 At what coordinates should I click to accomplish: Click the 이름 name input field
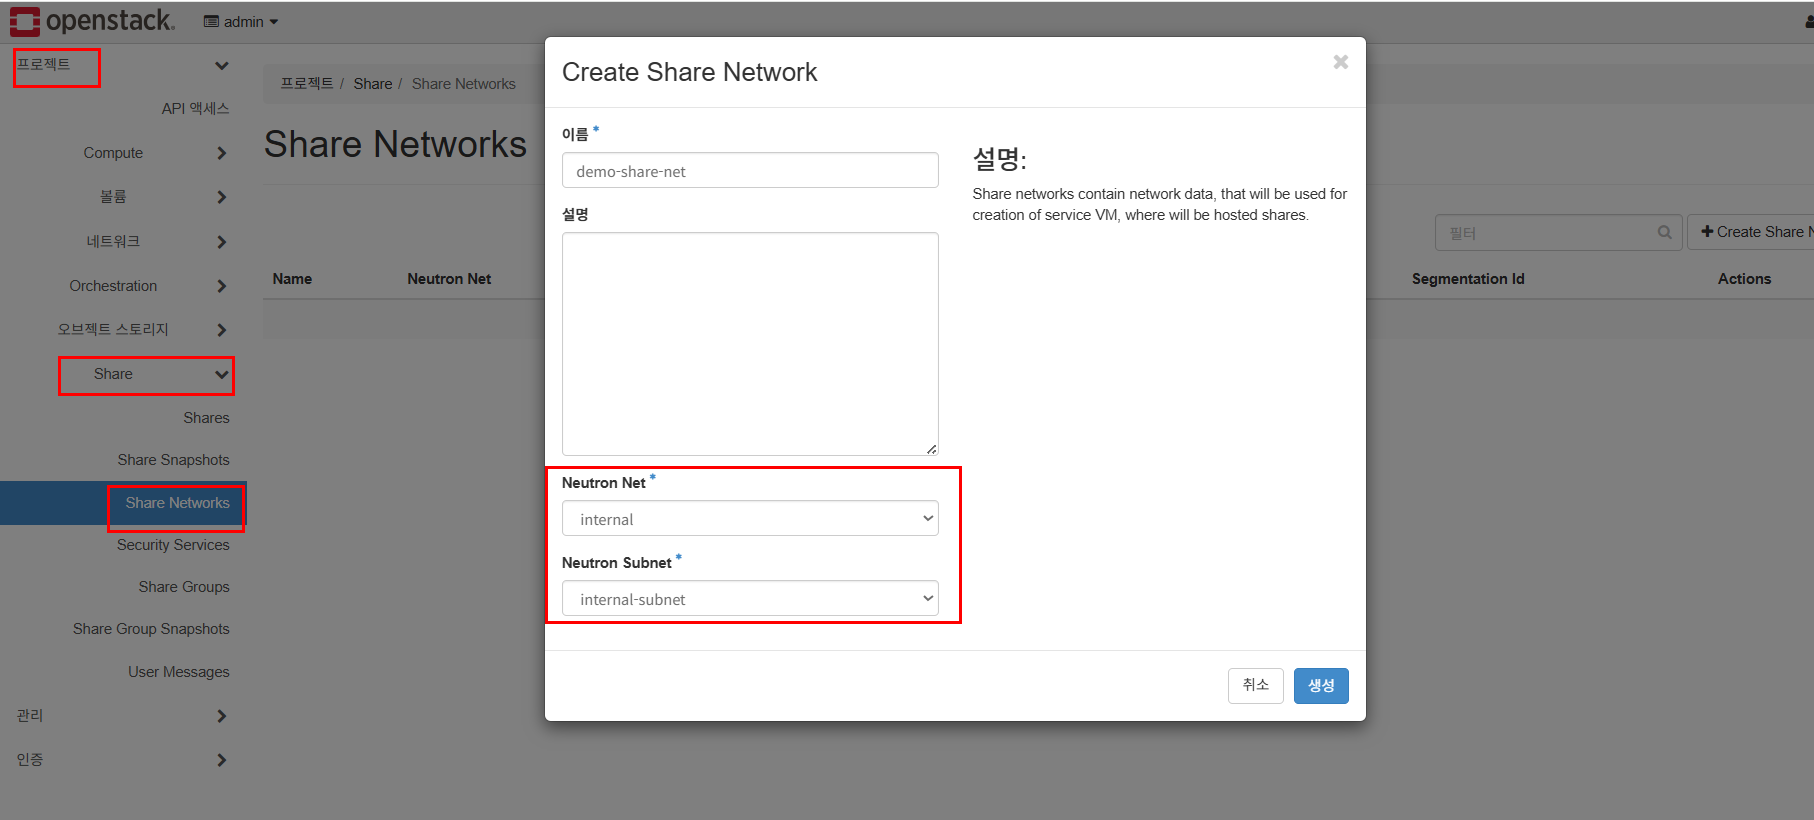pos(750,171)
